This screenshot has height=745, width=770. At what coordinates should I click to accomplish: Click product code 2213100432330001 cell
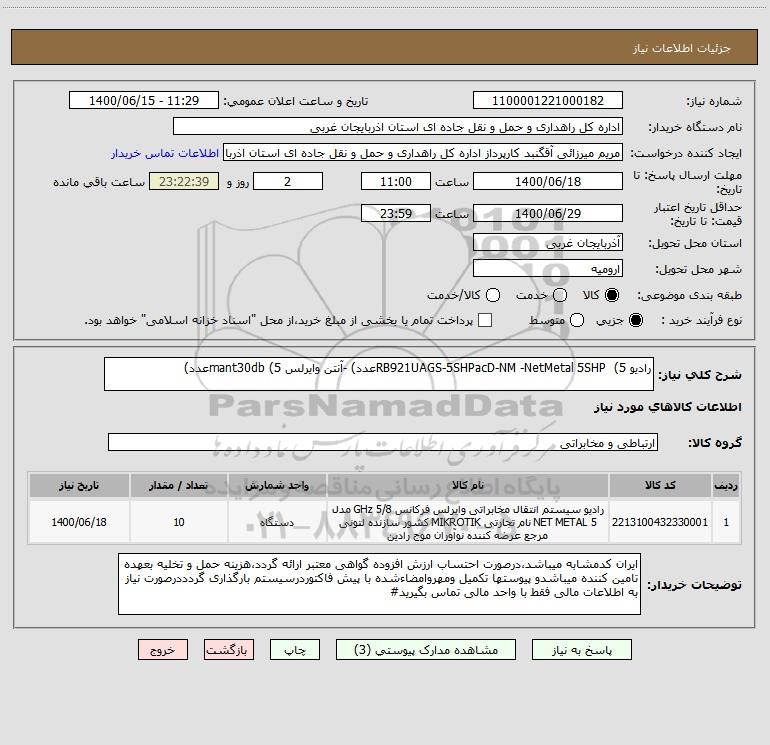point(660,522)
